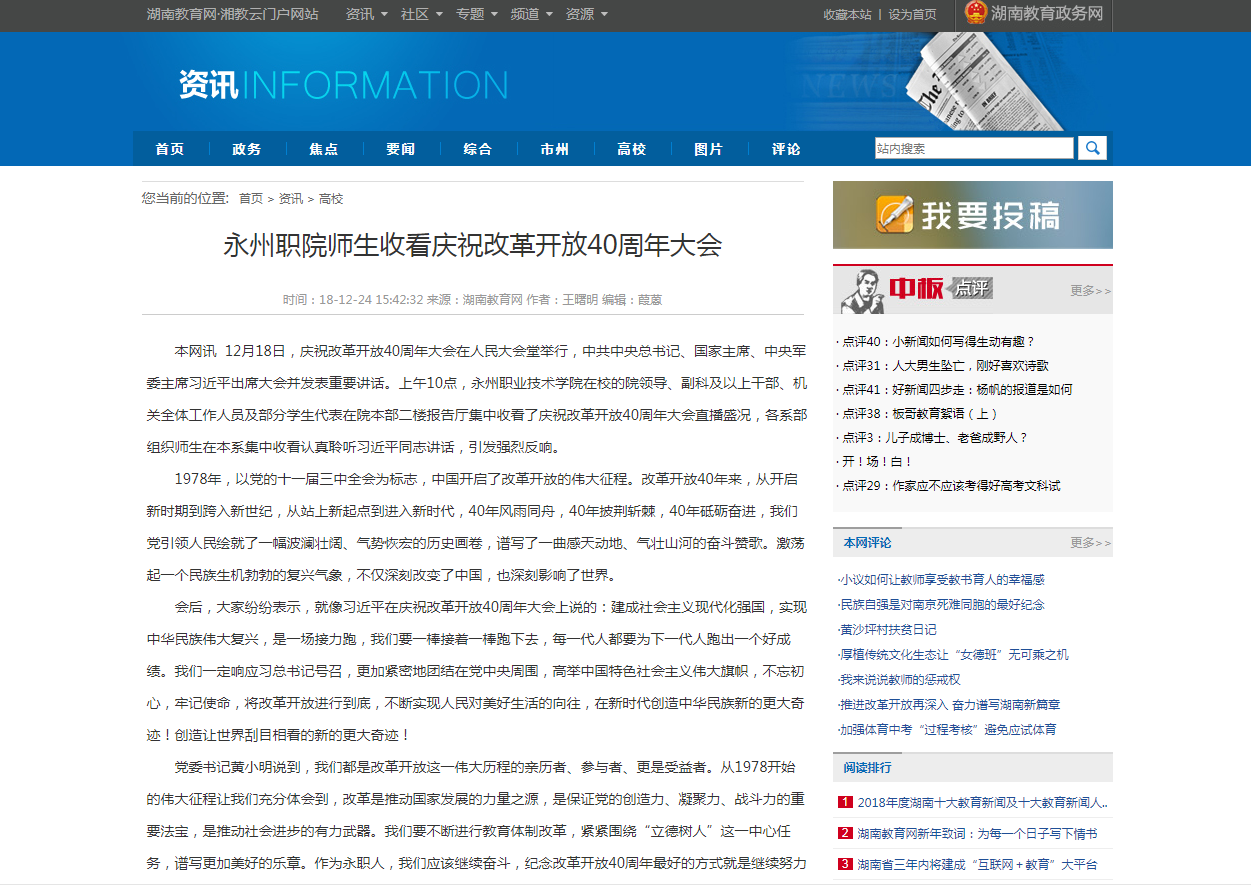Click the 中枢点评 column logo

(x=916, y=291)
